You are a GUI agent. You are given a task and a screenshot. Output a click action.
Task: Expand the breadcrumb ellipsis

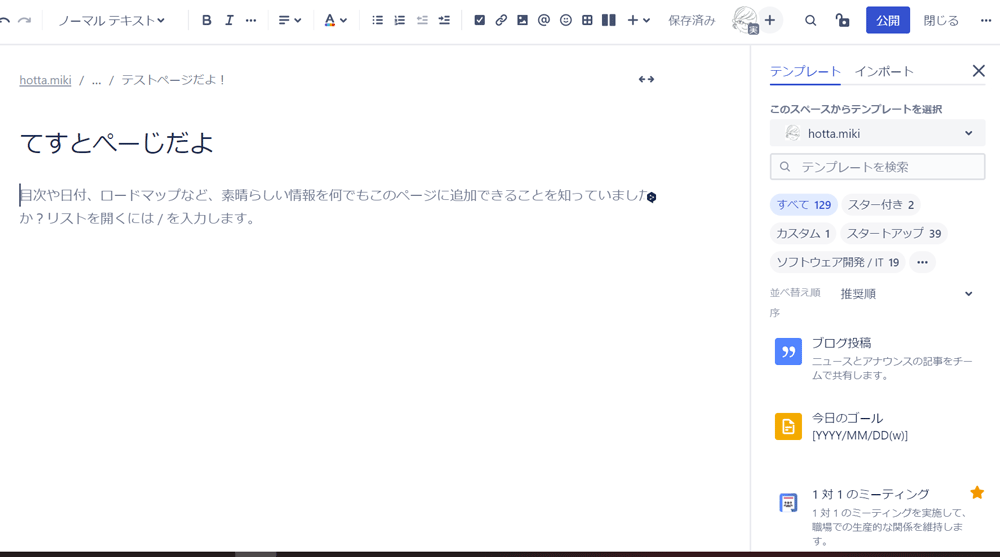[x=96, y=80]
